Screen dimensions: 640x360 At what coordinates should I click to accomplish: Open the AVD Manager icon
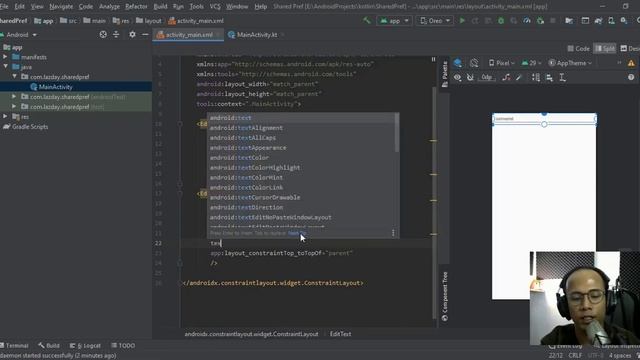coord(611,20)
